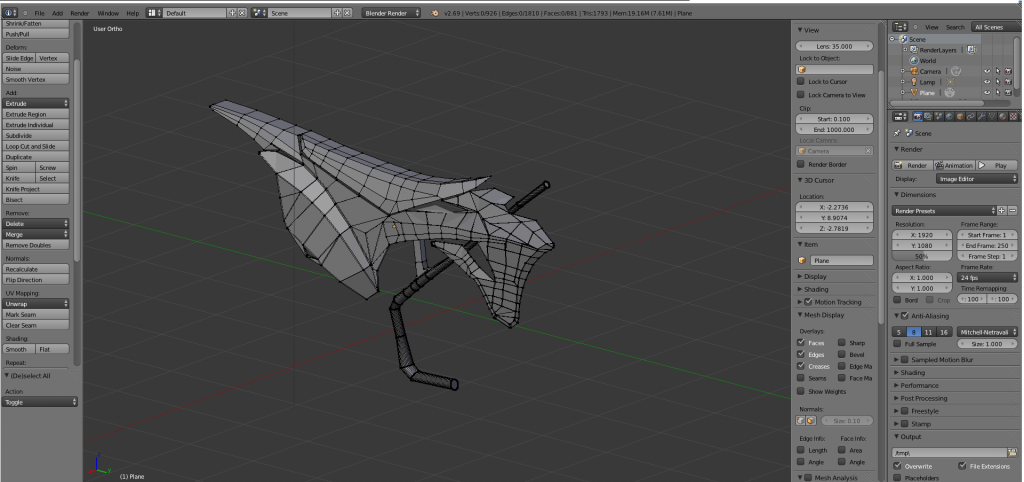Open the Object properties tab icon
This screenshot has height=482, width=1024.
[960, 116]
